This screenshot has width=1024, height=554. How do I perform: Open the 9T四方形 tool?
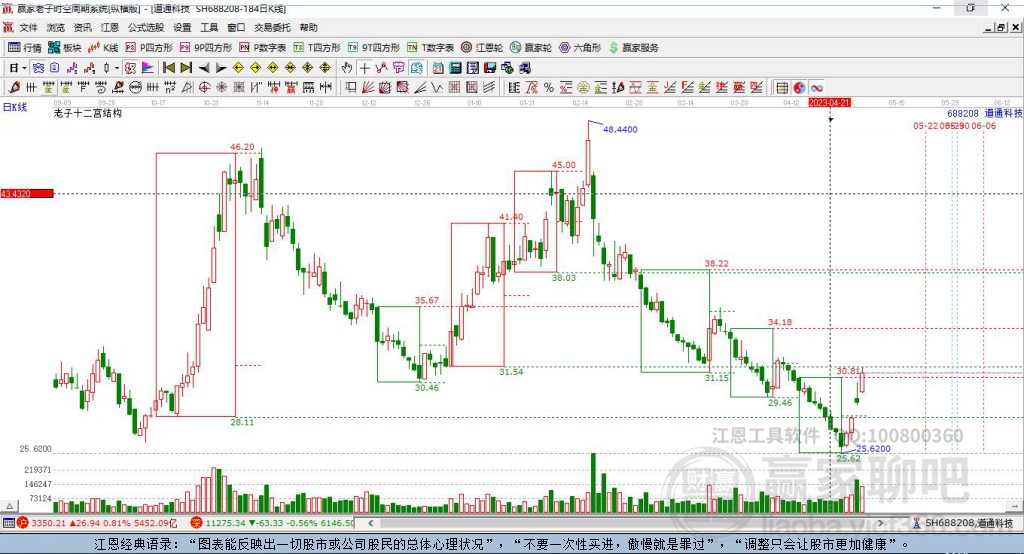[x=374, y=48]
